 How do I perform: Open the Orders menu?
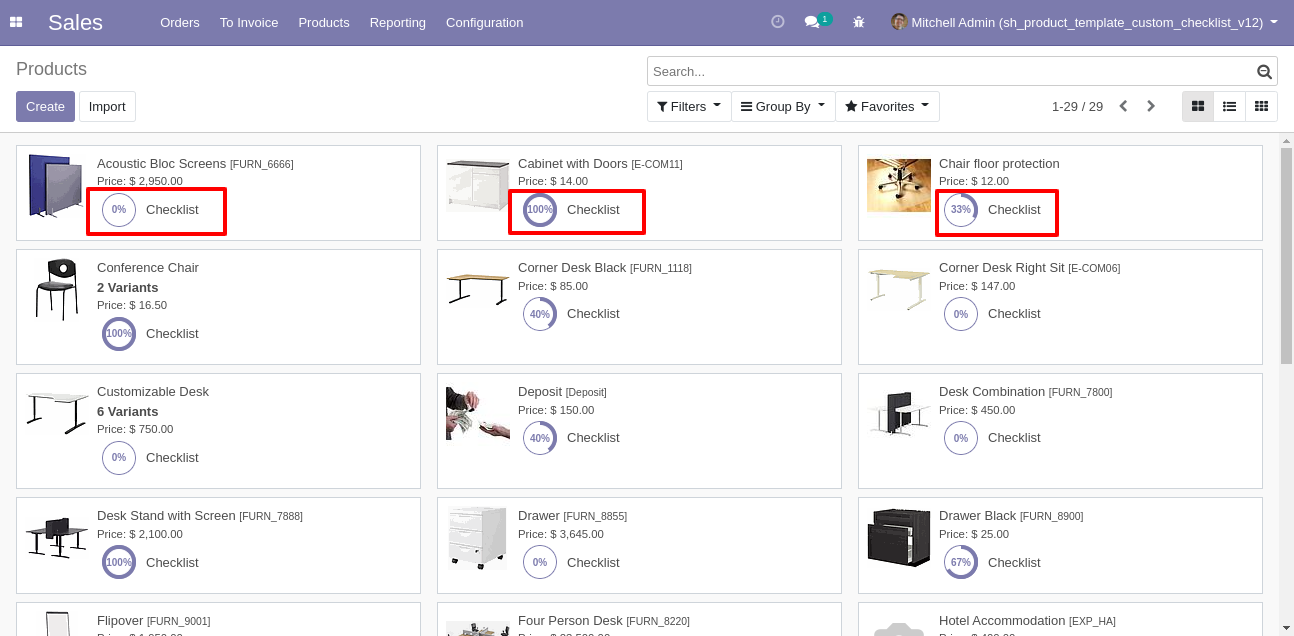pos(180,22)
